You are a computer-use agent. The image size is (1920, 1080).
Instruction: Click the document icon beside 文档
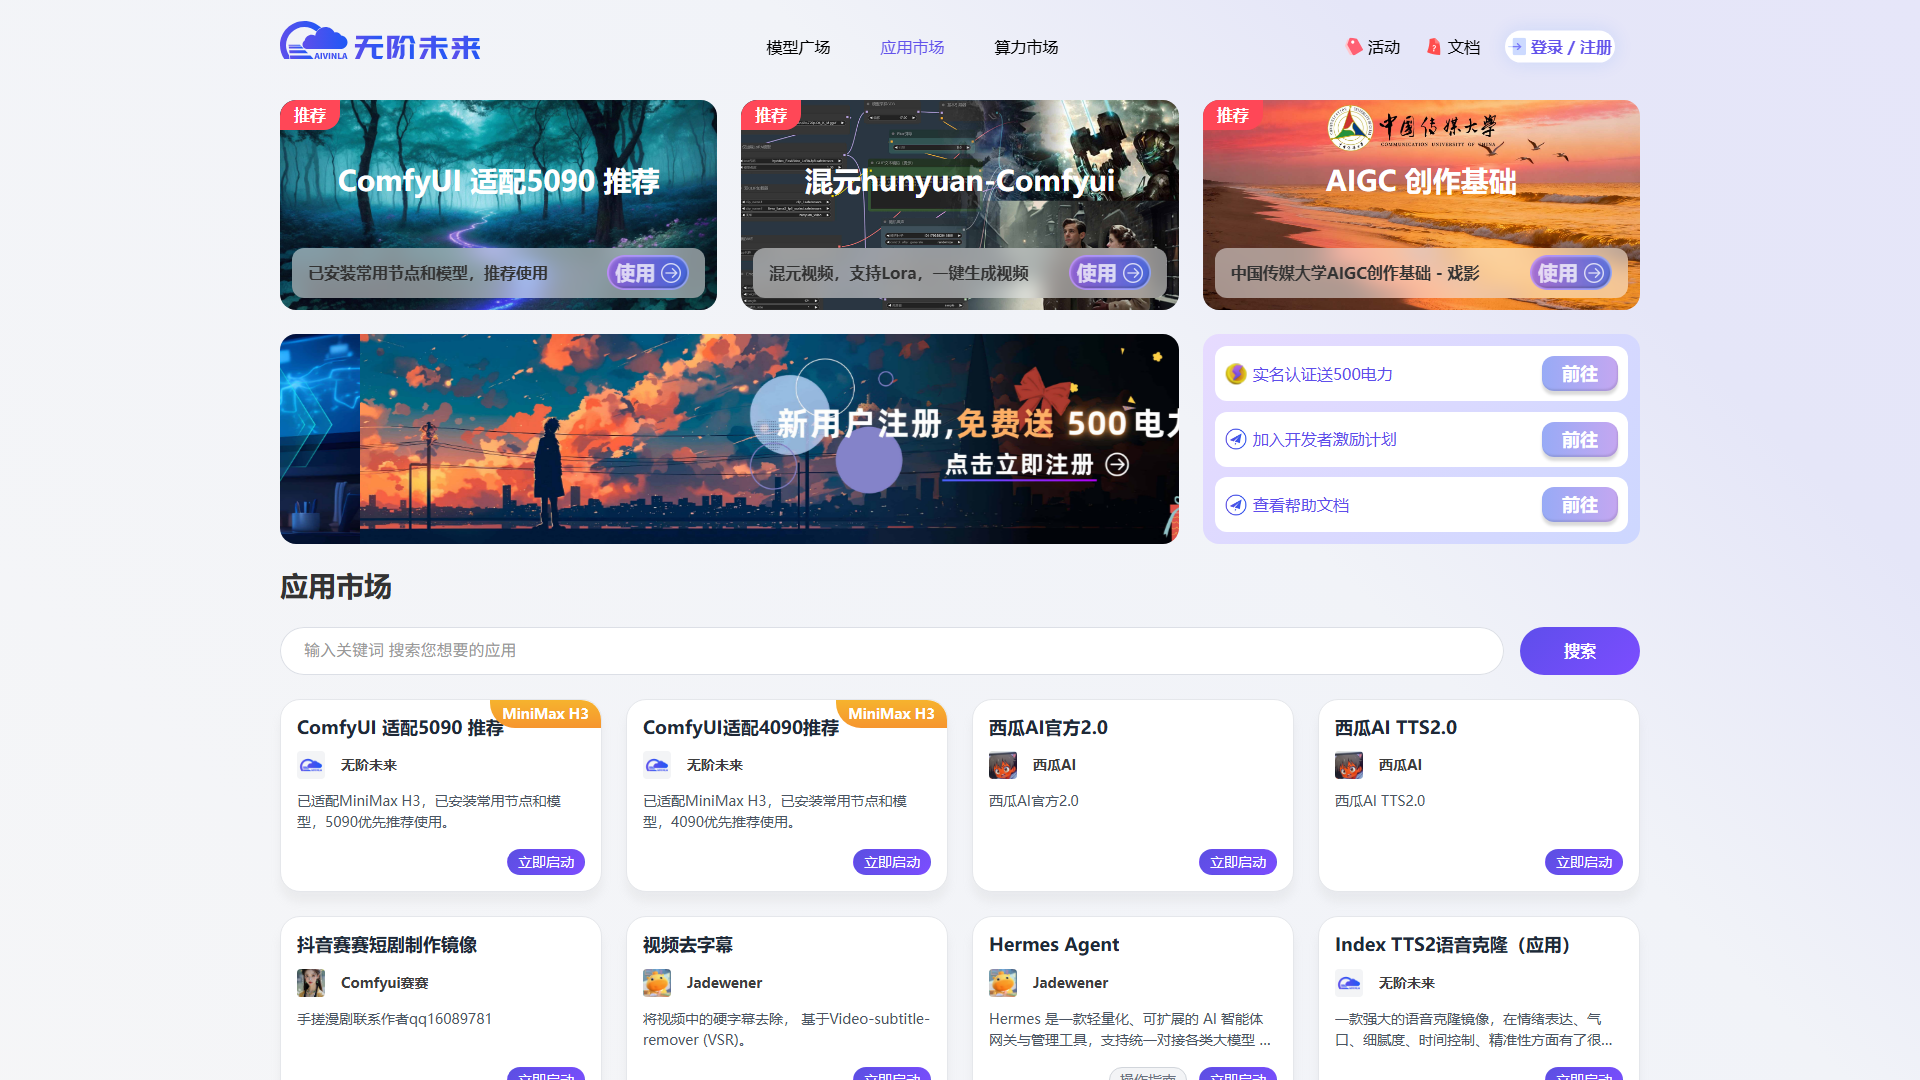[x=1434, y=46]
